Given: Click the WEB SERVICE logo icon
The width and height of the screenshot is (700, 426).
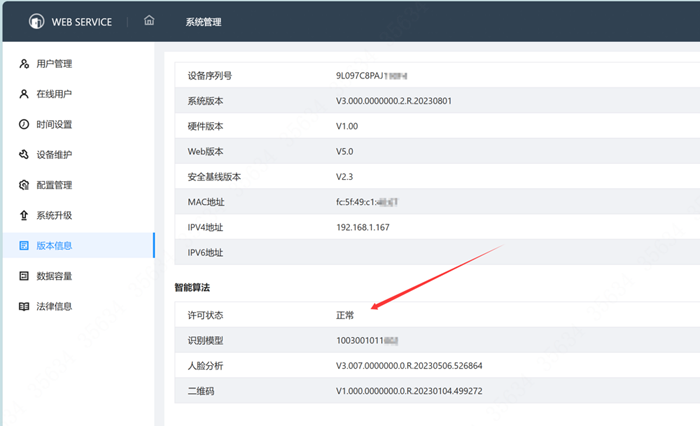Looking at the screenshot, I should click(37, 21).
